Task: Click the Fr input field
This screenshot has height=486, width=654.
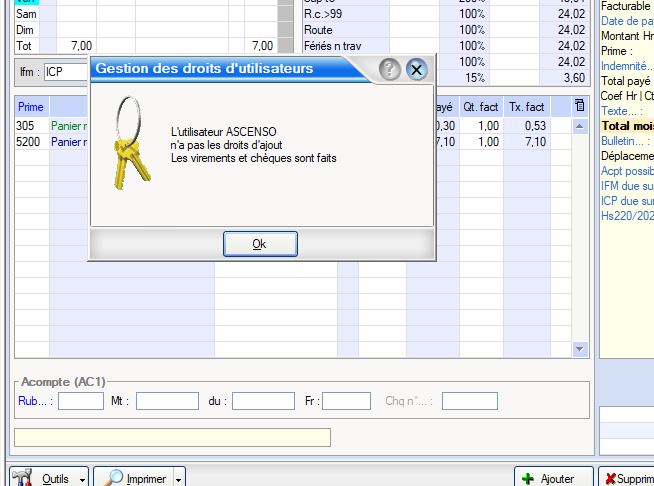Action: [x=346, y=401]
